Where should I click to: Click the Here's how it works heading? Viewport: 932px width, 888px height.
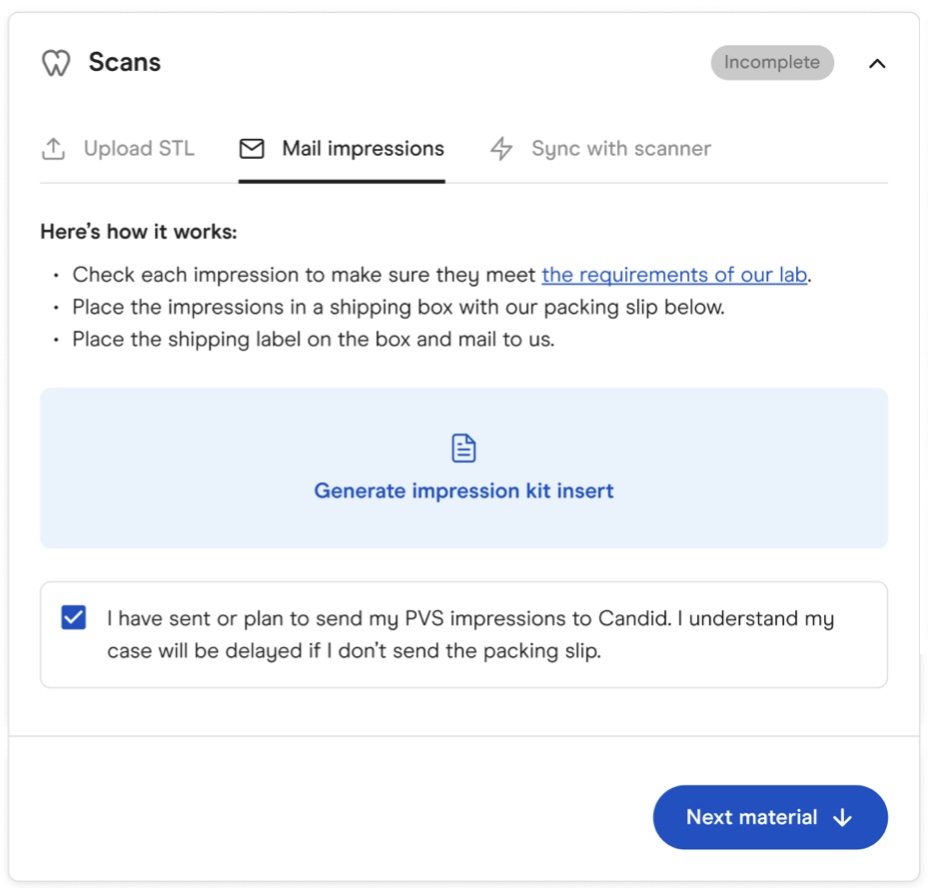tap(138, 232)
